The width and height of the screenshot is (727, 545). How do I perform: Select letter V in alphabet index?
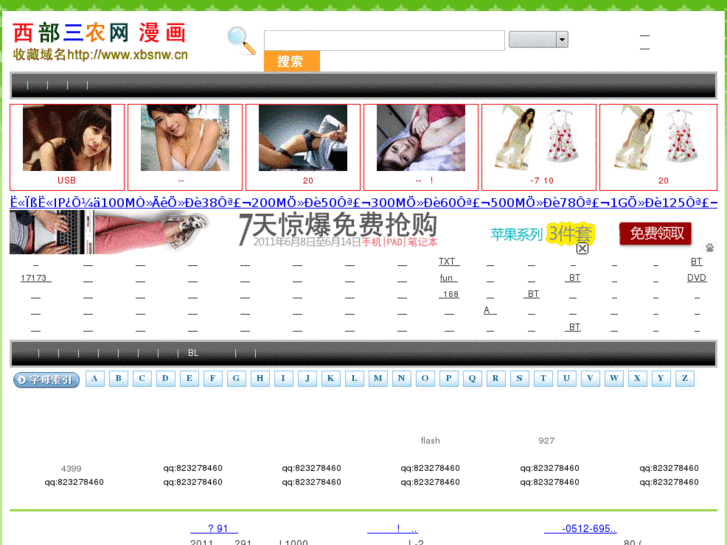[590, 378]
